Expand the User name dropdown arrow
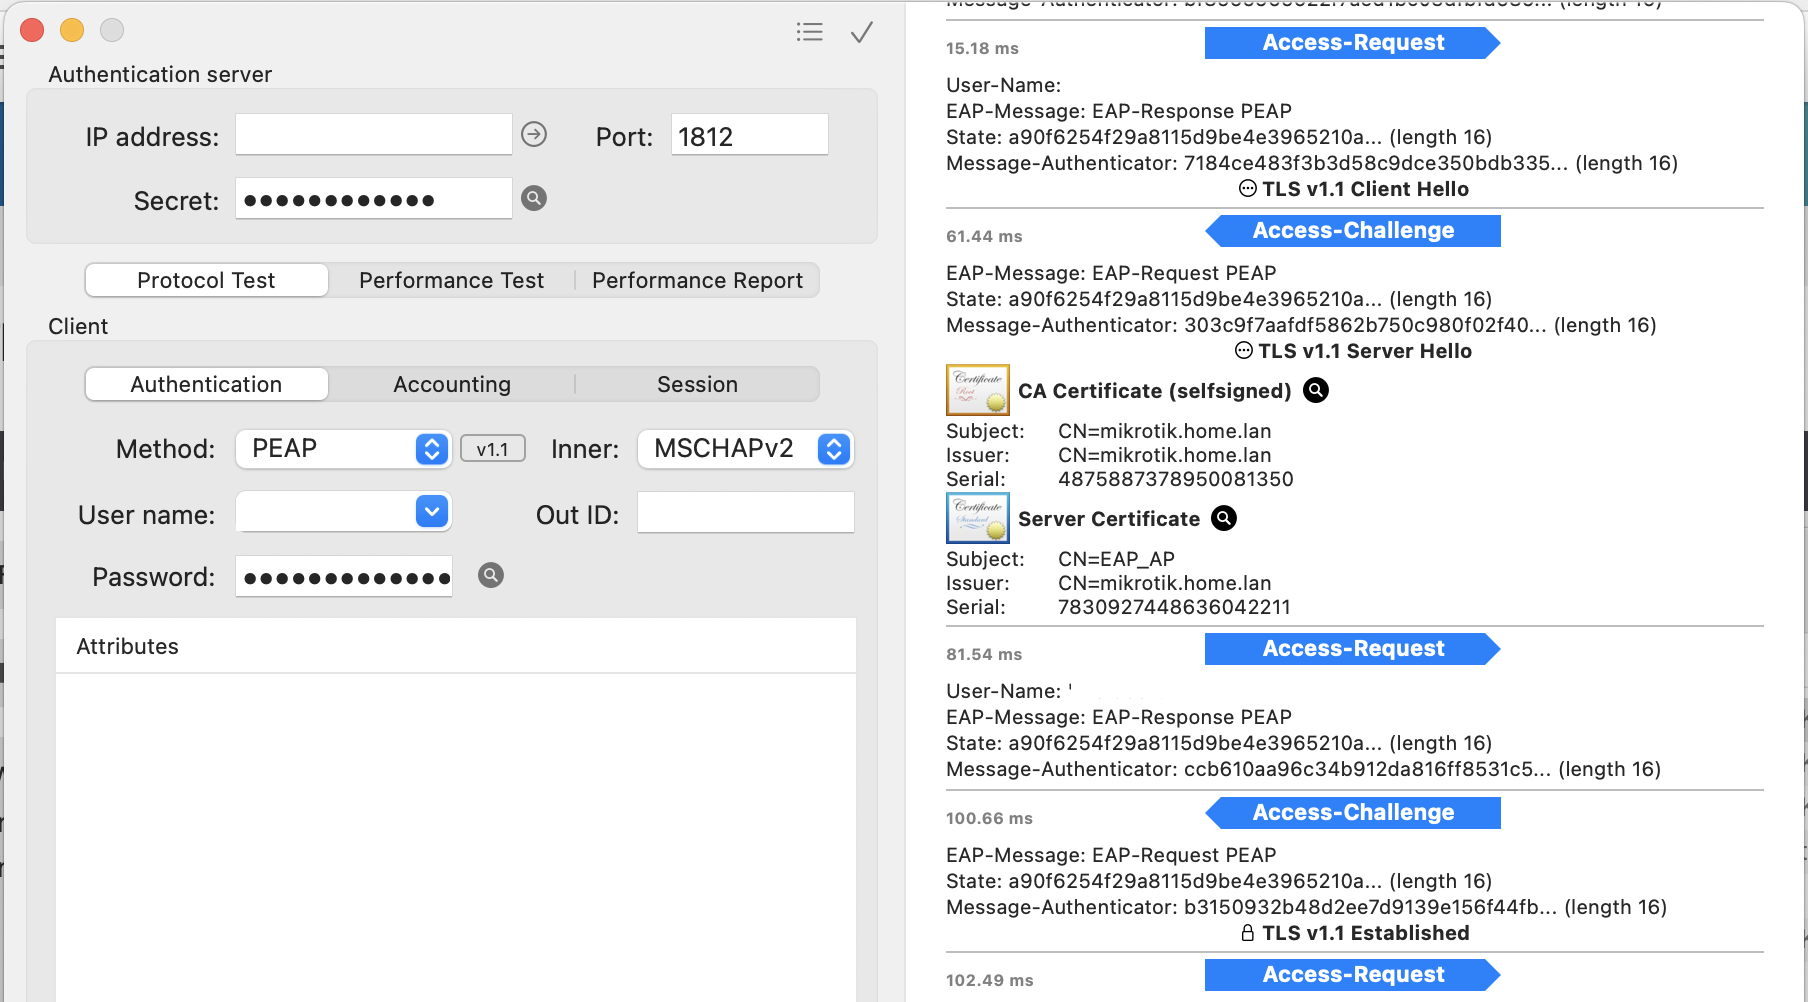1808x1002 pixels. click(431, 512)
